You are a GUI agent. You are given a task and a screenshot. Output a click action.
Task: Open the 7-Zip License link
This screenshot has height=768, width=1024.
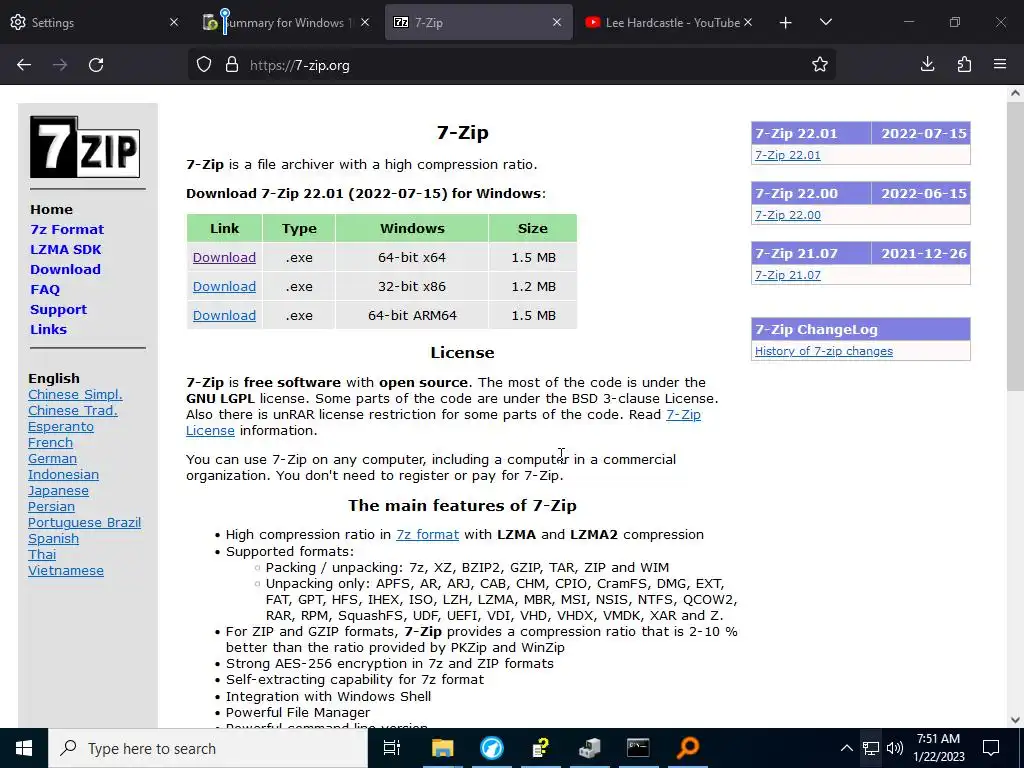coord(683,415)
